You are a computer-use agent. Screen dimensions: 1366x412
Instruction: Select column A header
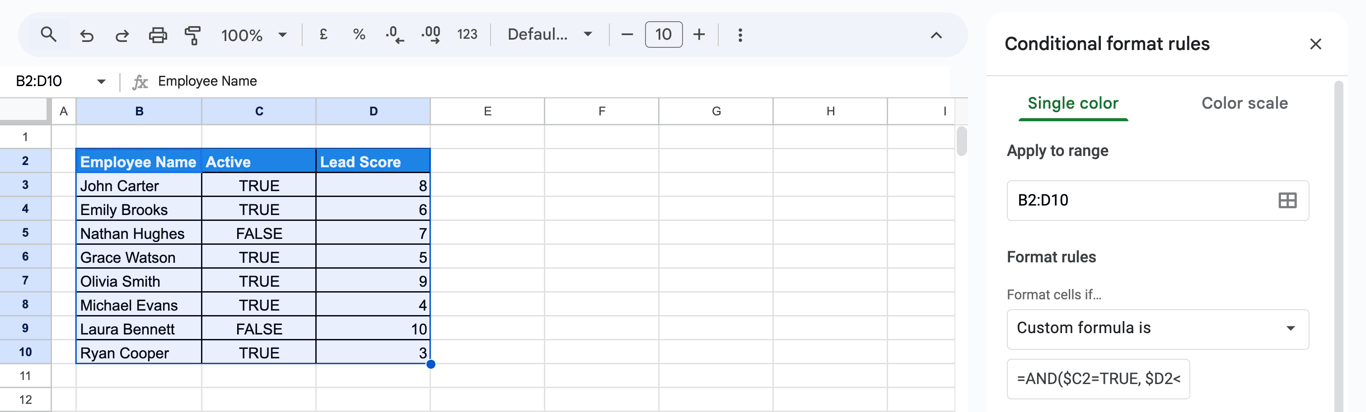tap(63, 111)
